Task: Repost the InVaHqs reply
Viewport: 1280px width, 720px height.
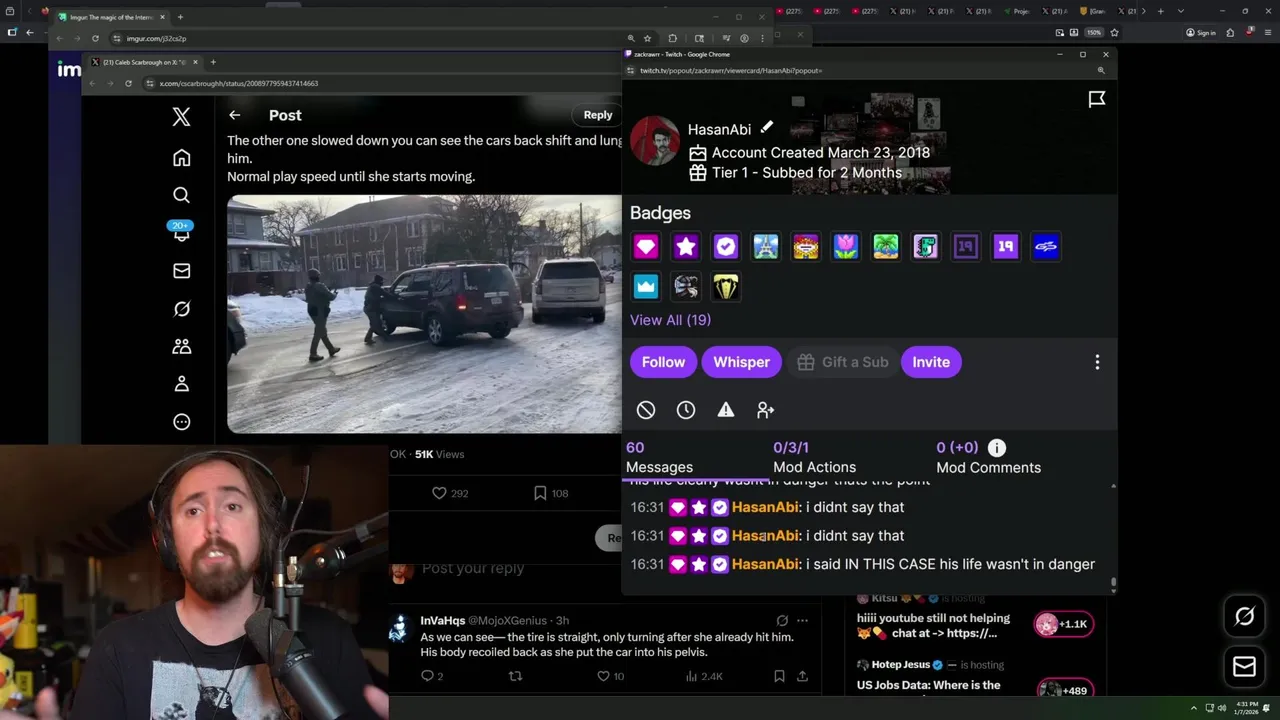Action: coord(515,676)
